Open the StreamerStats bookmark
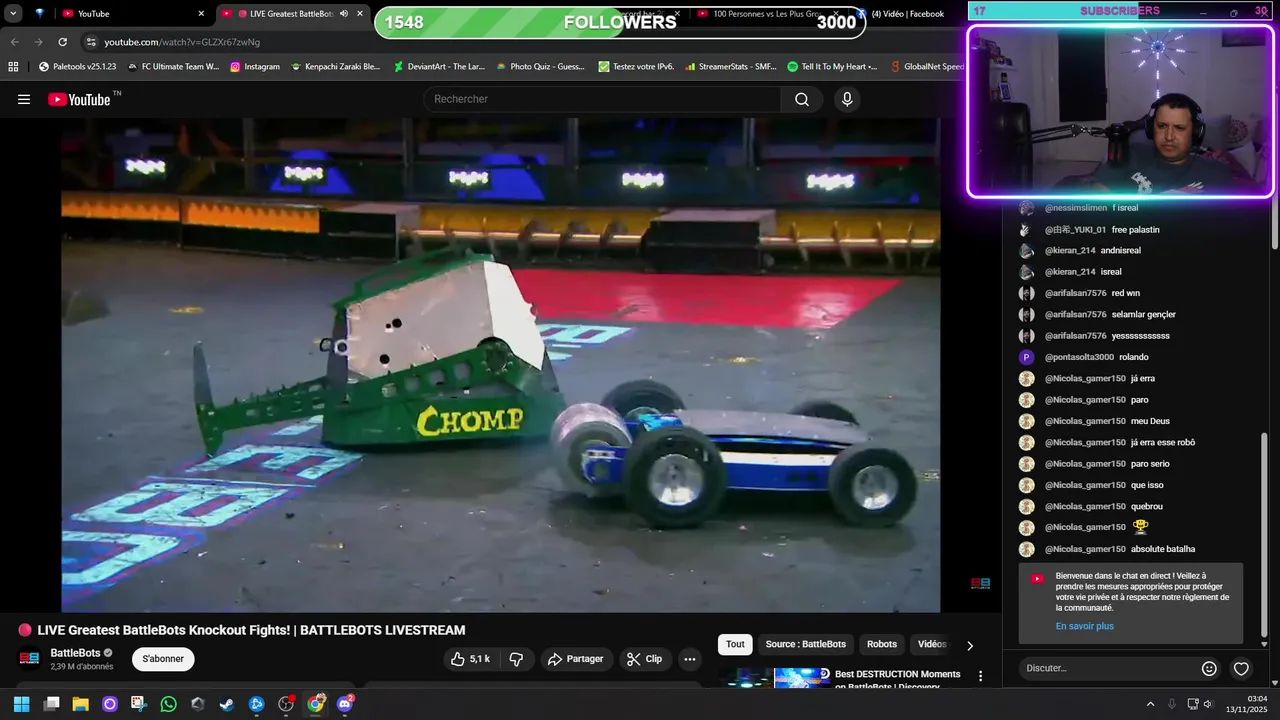The image size is (1280, 720). coord(731,67)
